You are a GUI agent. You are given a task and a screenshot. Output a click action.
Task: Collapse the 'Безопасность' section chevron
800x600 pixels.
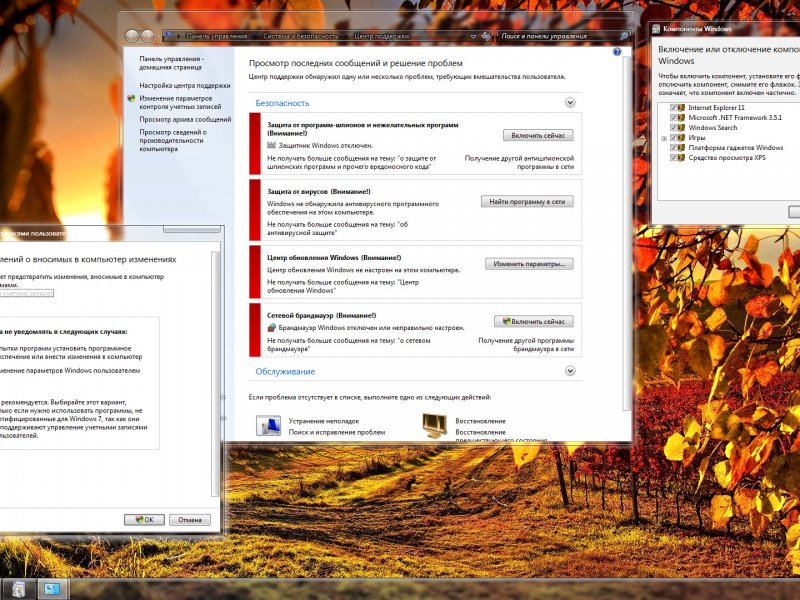pyautogui.click(x=570, y=103)
